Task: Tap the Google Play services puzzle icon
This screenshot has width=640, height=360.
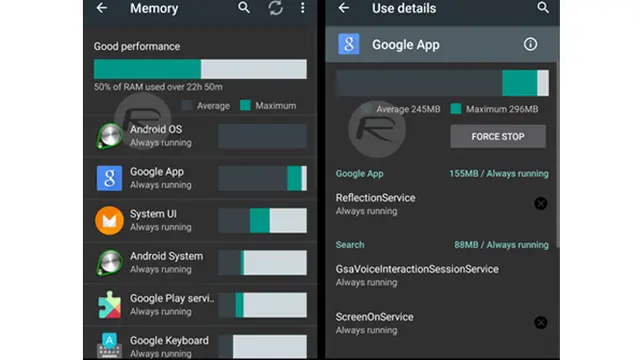Action: tap(109, 305)
